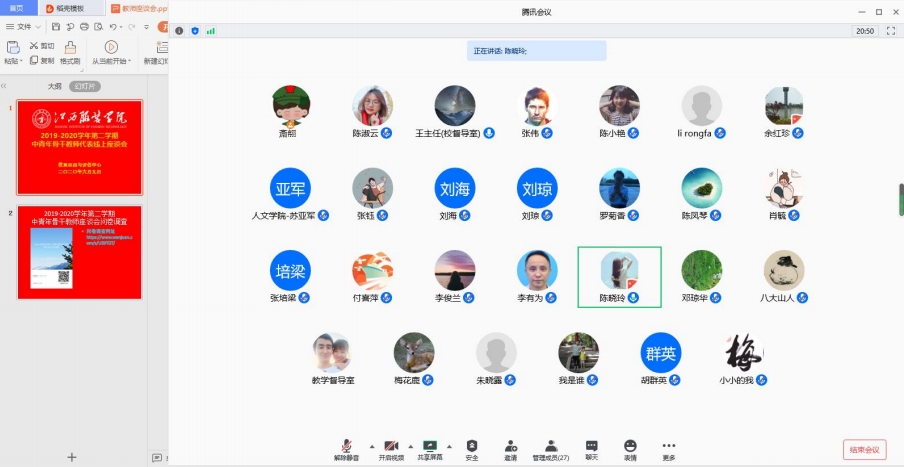Click the network signal strength icon
The height and width of the screenshot is (467, 904).
tap(211, 31)
